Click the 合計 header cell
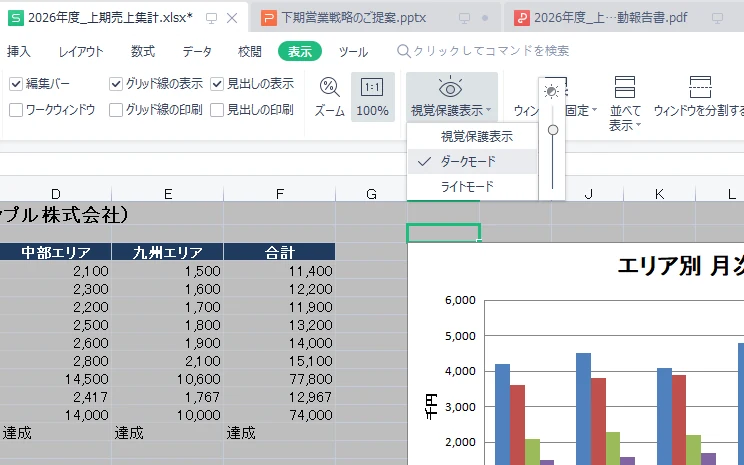 point(279,252)
